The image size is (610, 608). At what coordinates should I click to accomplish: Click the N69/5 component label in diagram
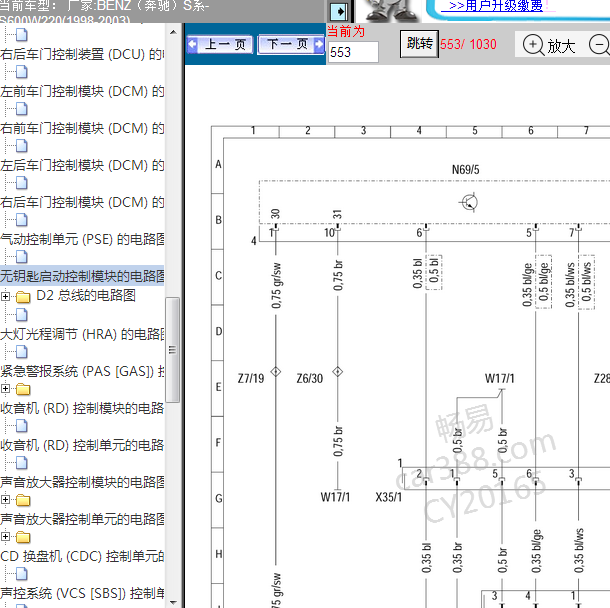(465, 170)
